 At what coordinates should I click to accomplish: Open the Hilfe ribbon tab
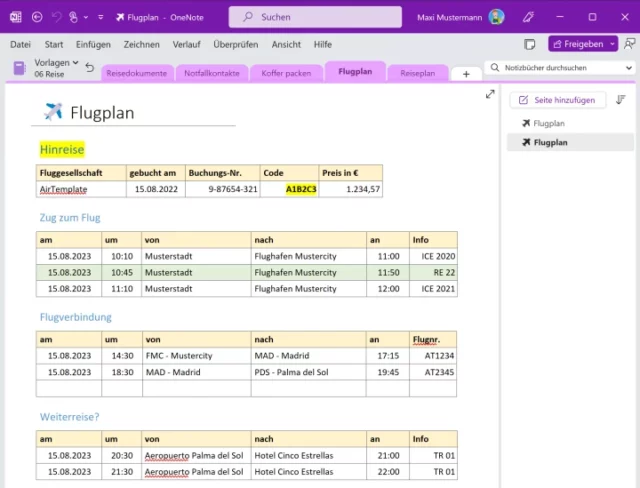click(x=322, y=44)
